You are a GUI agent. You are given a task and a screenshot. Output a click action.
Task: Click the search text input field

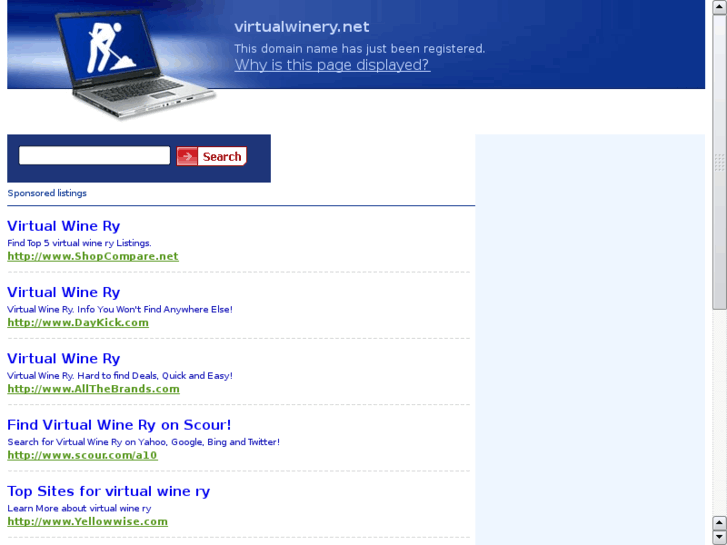(94, 155)
